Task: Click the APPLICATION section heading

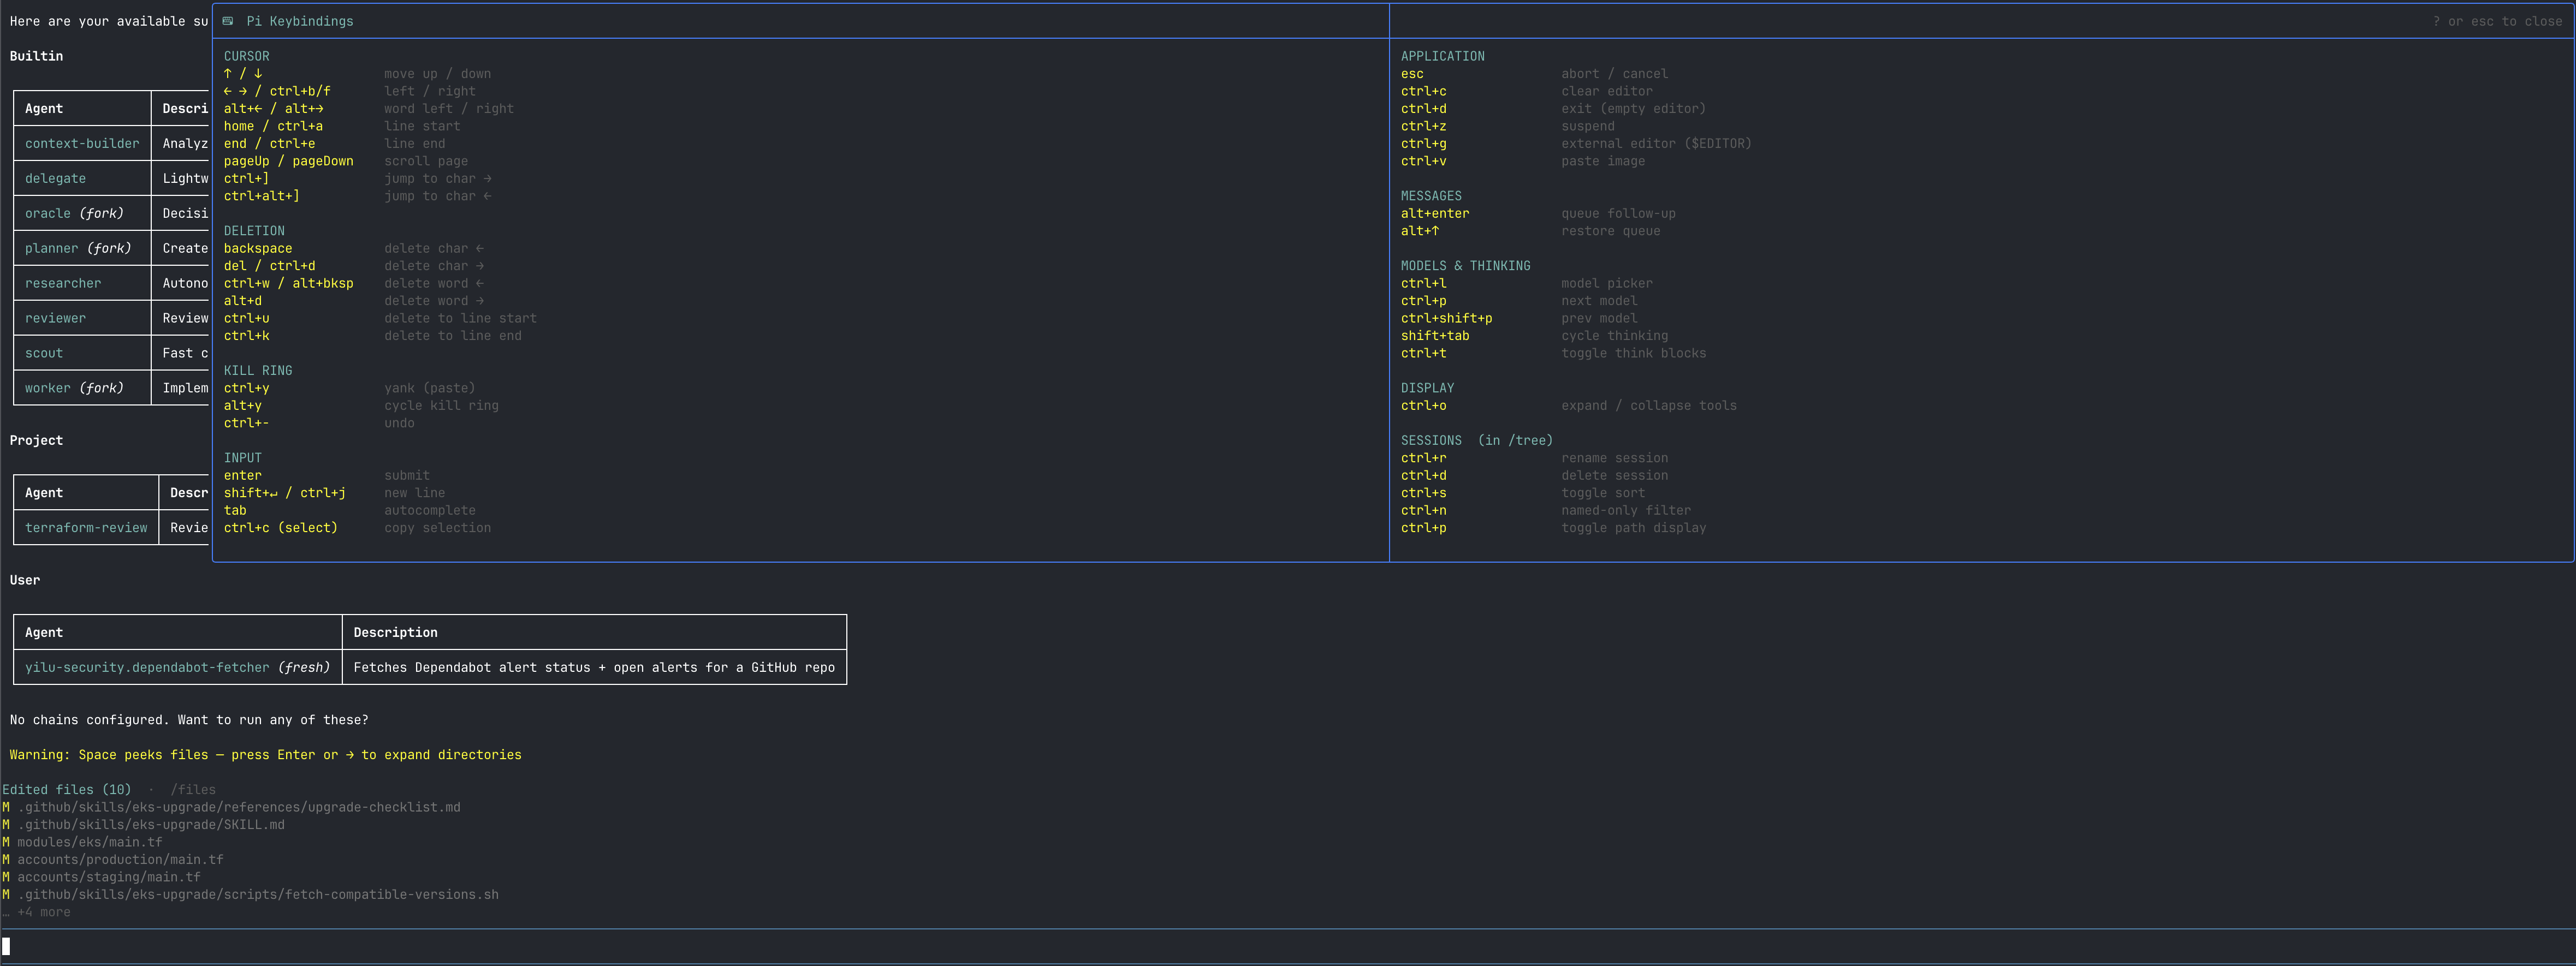Action: [1443, 56]
